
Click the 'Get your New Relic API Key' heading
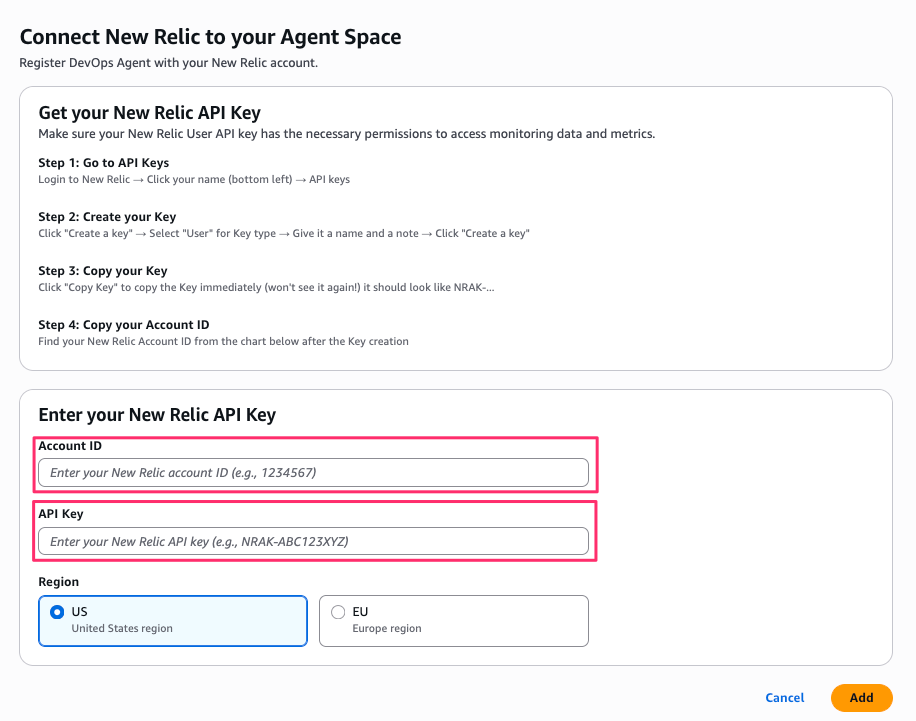point(149,113)
